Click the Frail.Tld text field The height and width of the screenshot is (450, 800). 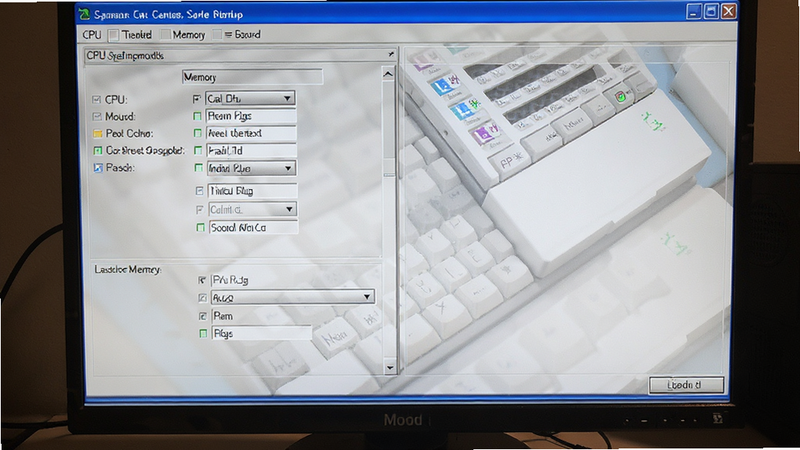pyautogui.click(x=252, y=151)
